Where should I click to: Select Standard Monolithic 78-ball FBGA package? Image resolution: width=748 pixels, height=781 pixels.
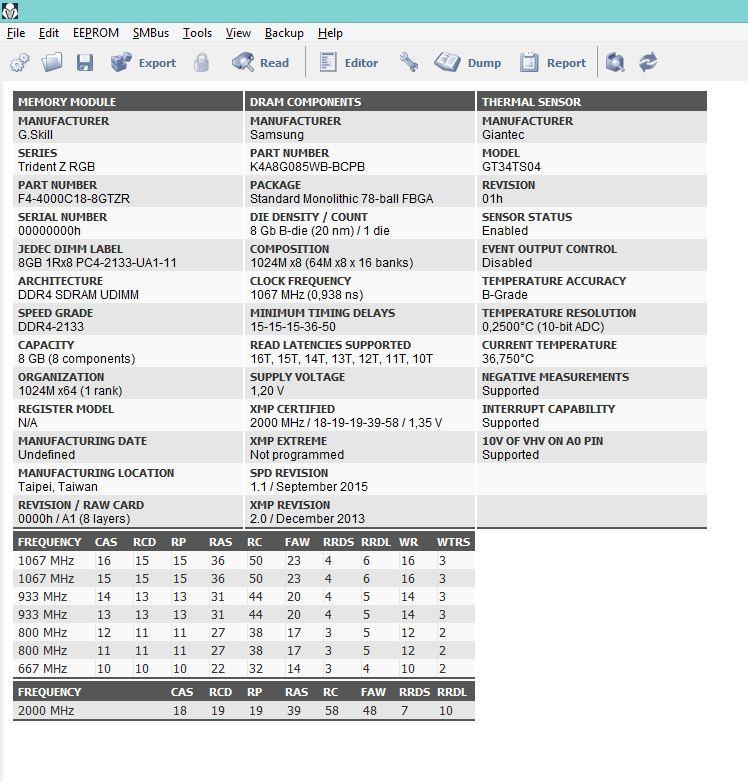coord(342,199)
